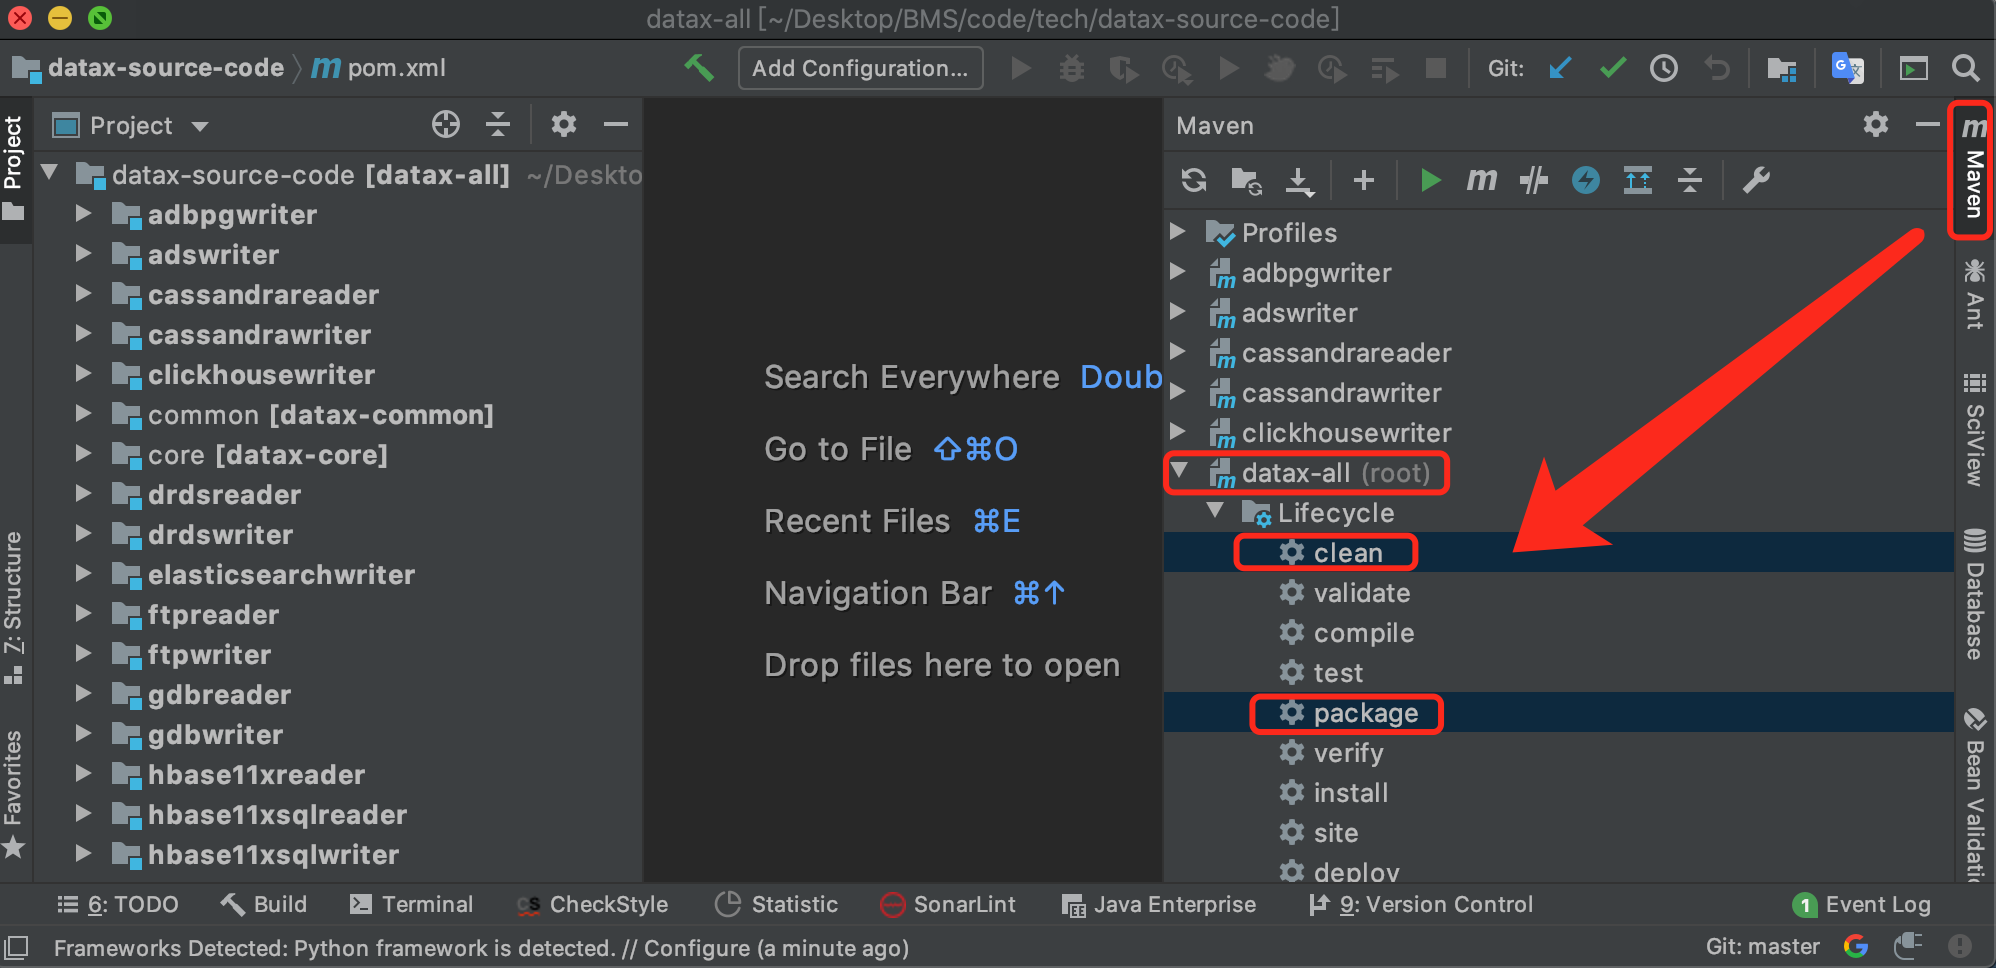Viewport: 1996px width, 968px height.
Task: Open Project panel settings gear
Action: [x=564, y=124]
